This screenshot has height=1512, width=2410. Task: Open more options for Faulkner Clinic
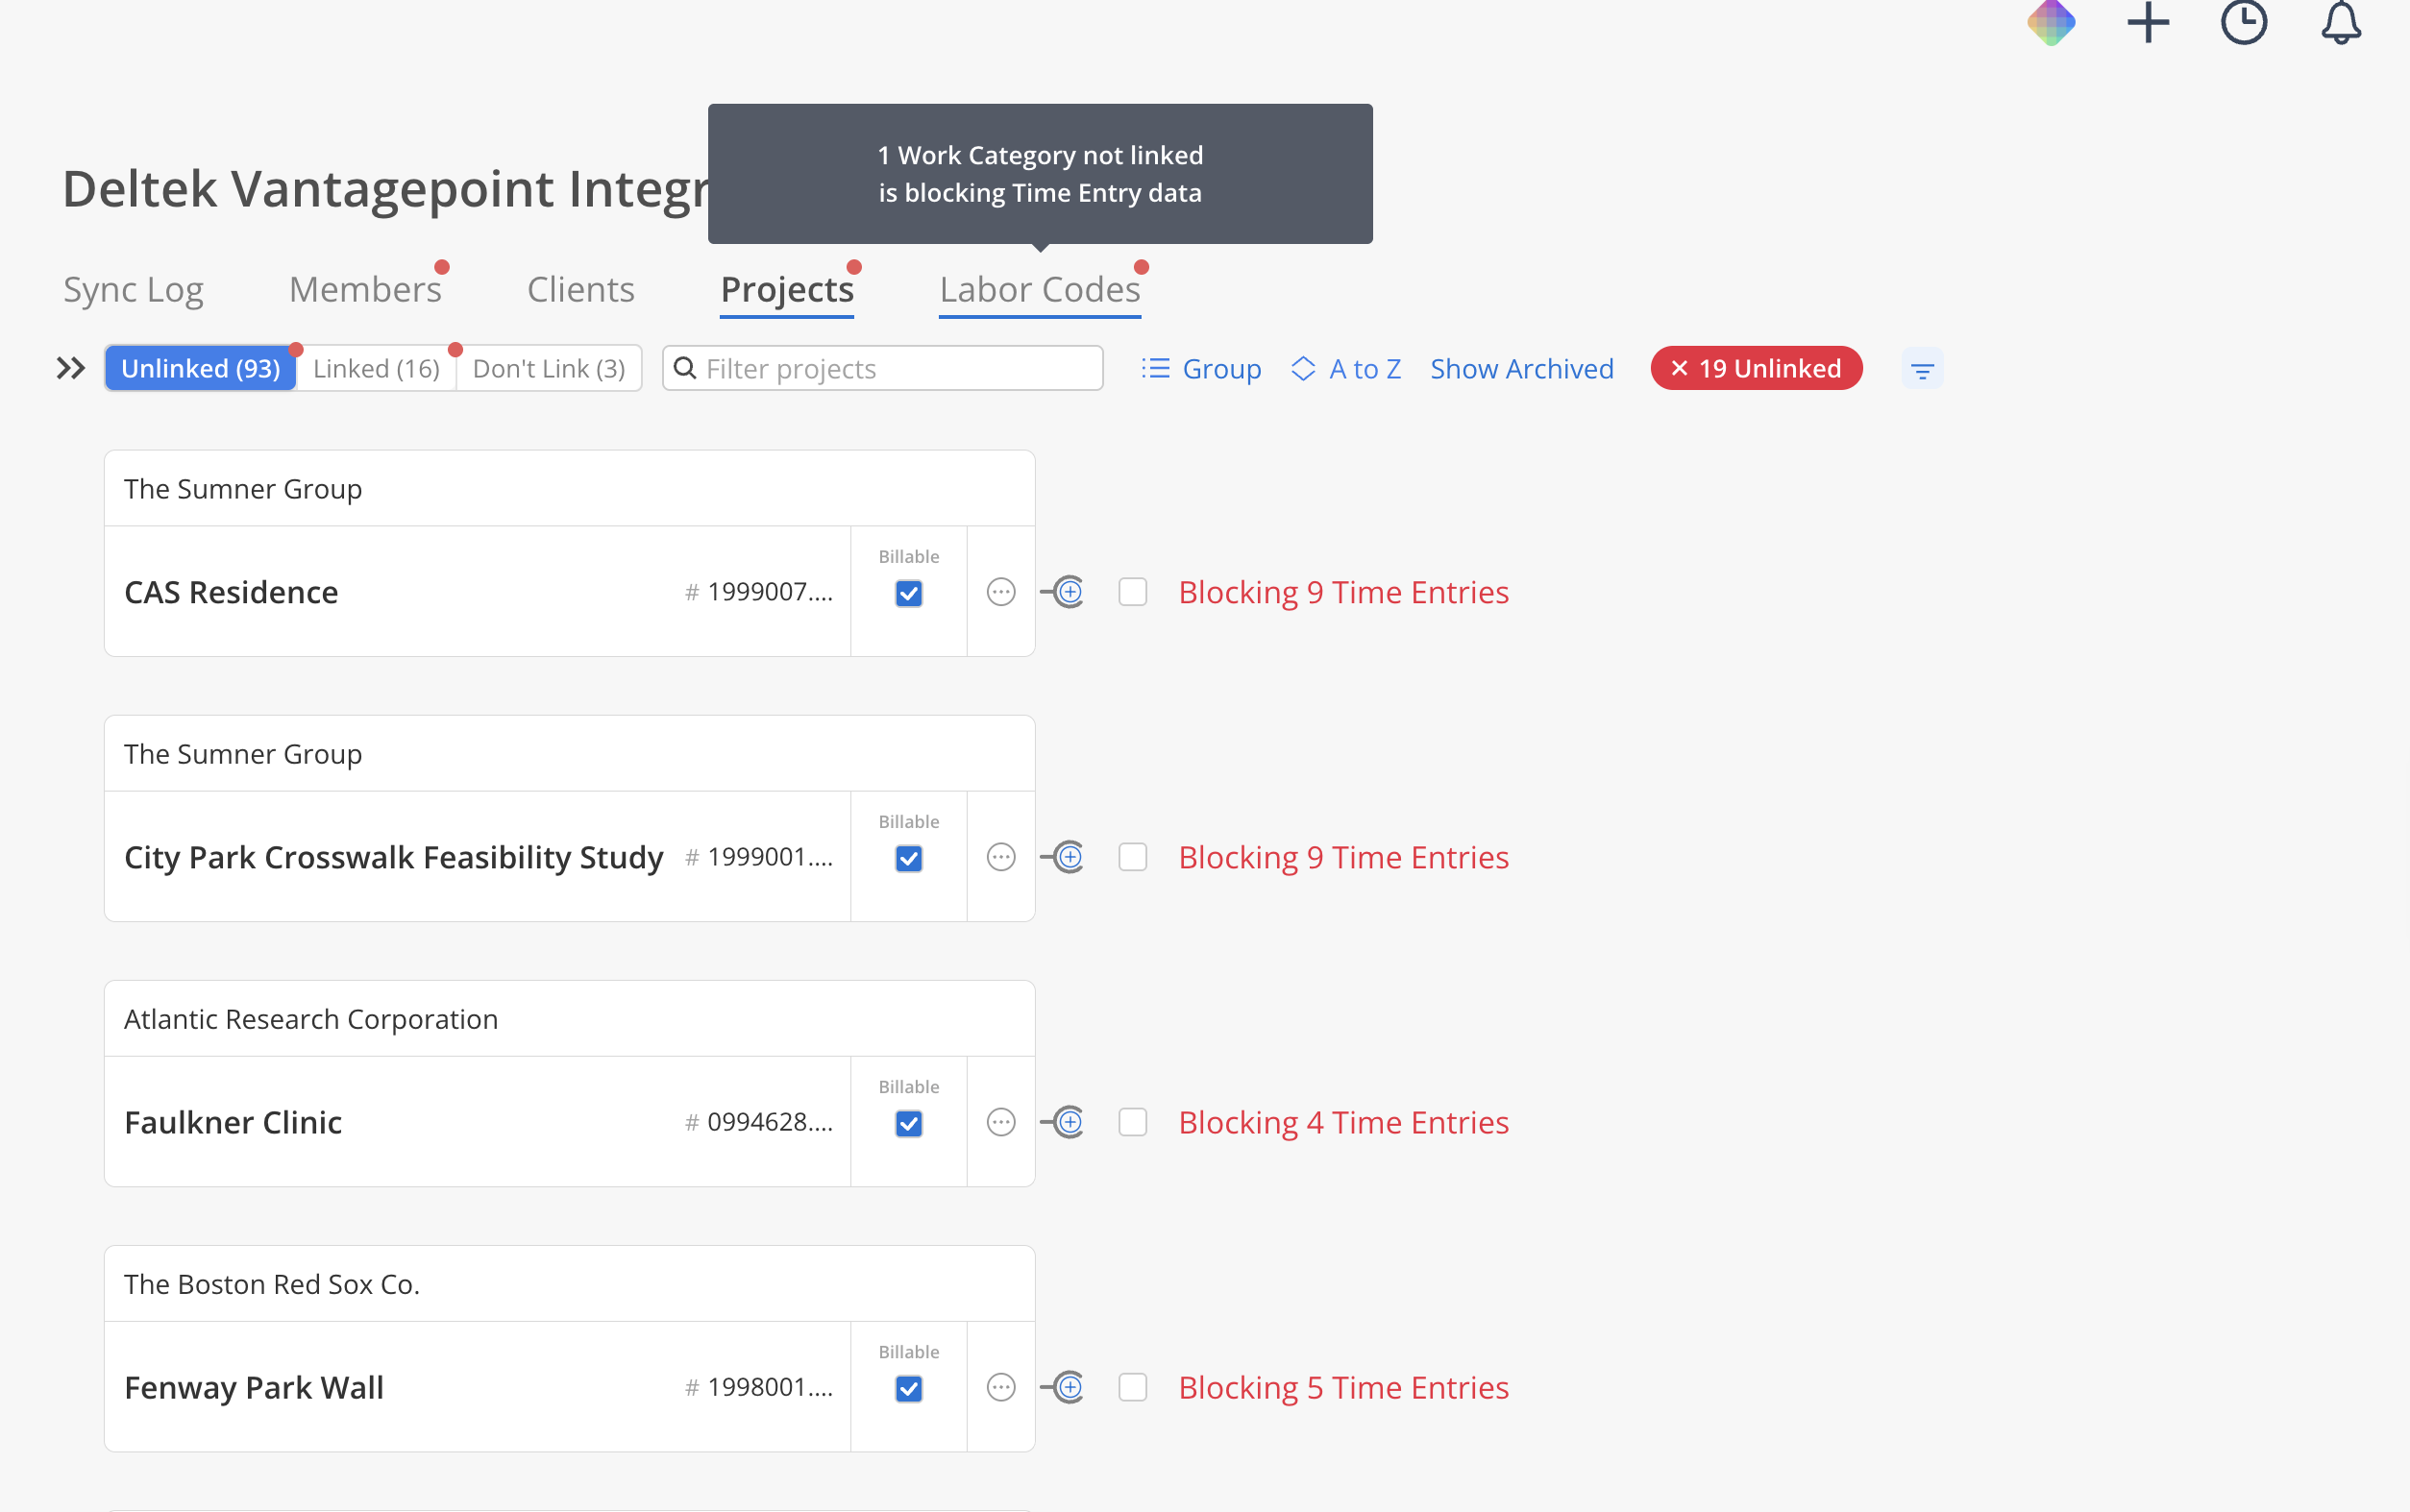tap(1001, 1122)
